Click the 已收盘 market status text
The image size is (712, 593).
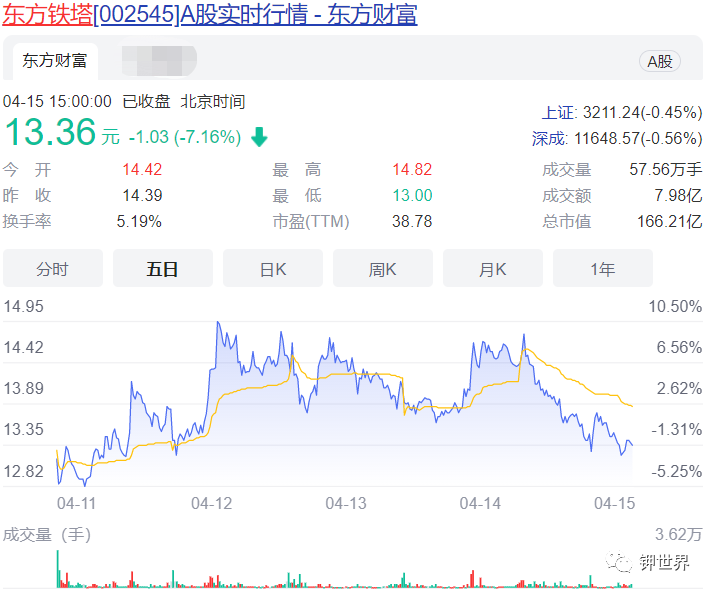[x=146, y=101]
